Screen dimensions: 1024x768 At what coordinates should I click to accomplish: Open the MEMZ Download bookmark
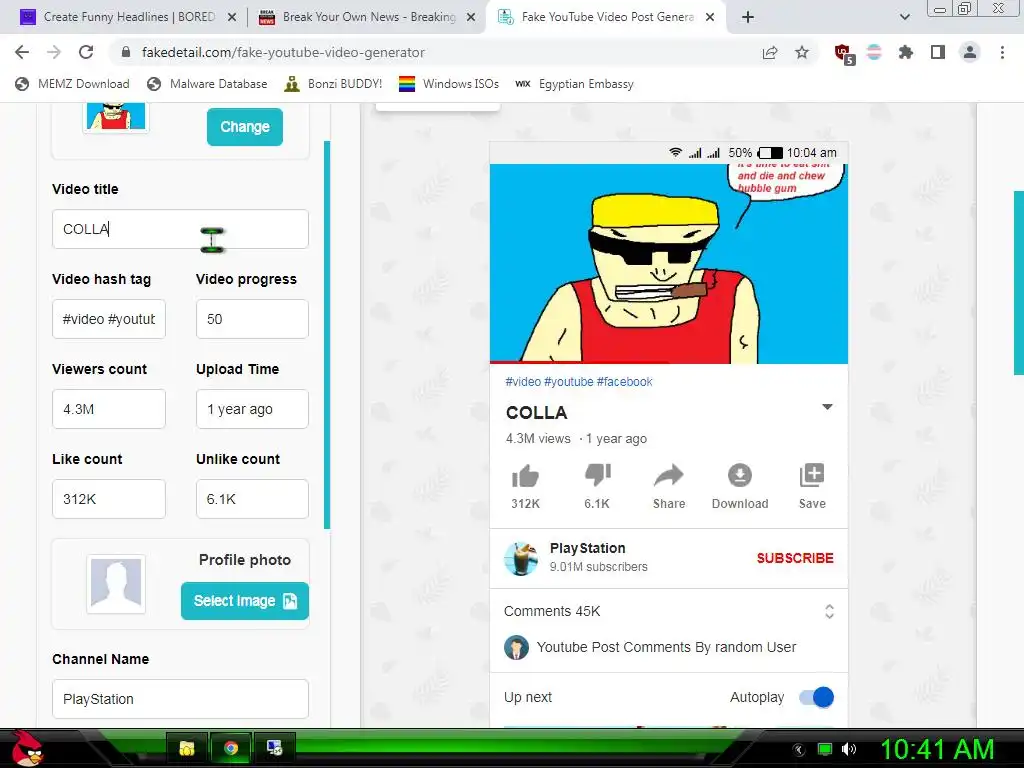pos(72,84)
